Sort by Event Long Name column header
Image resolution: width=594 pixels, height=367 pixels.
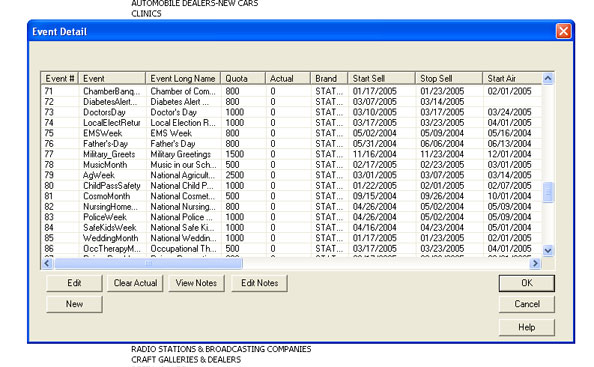pyautogui.click(x=183, y=78)
